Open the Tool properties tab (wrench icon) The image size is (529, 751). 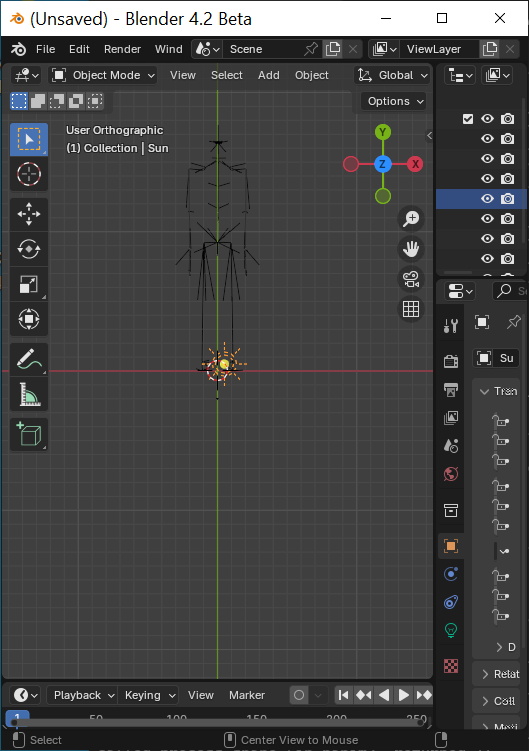(451, 326)
